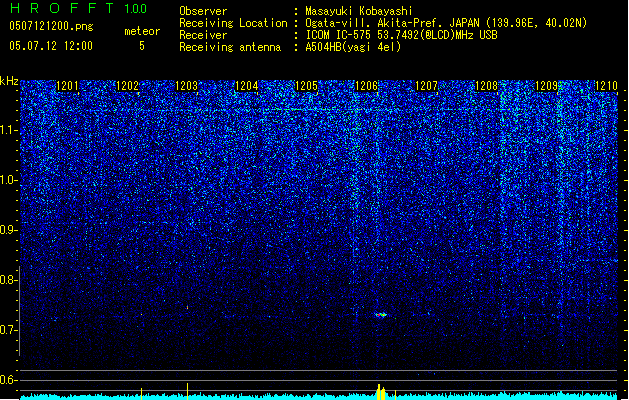
Task: Click the Receiving antenna label
Action: (x=230, y=47)
